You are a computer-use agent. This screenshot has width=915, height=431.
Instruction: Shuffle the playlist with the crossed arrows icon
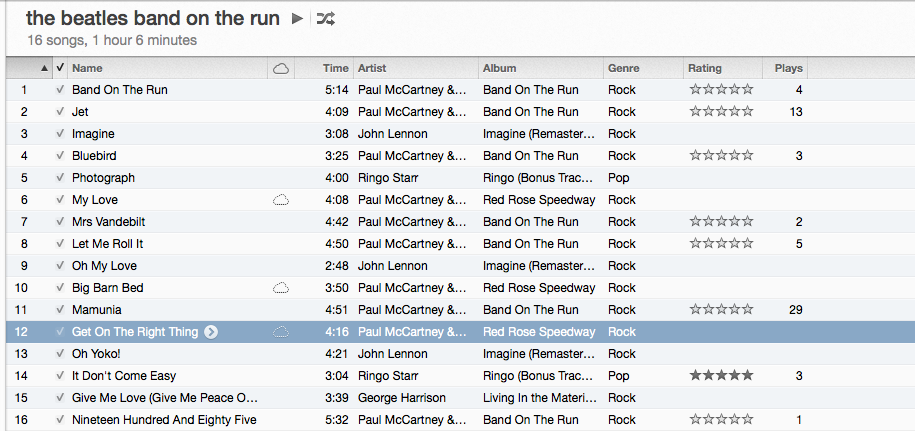point(326,19)
